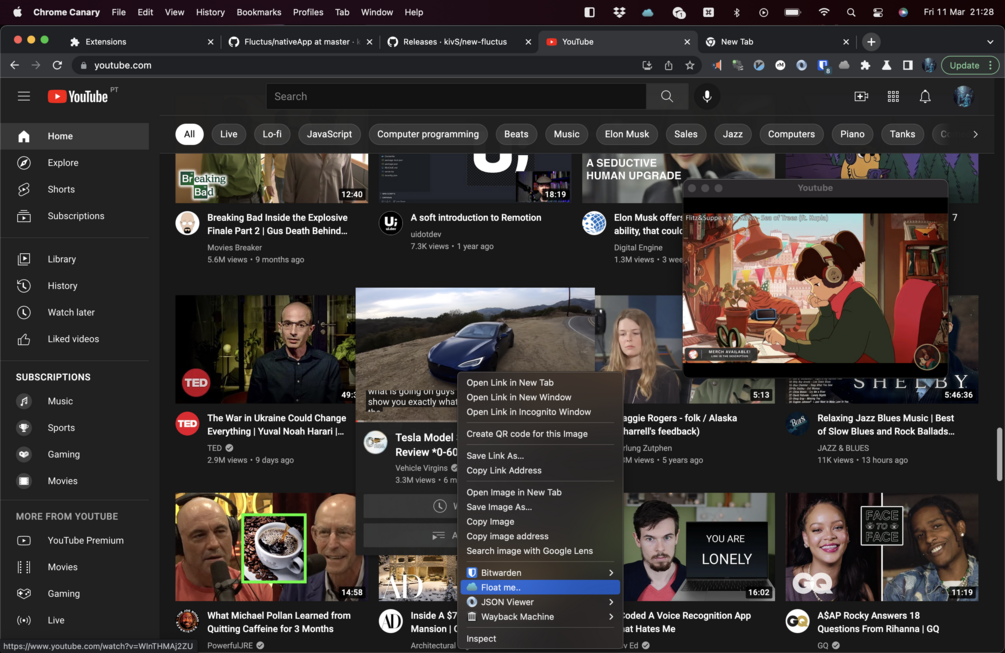
Task: Click the page vertical scrollbar
Action: [999, 454]
